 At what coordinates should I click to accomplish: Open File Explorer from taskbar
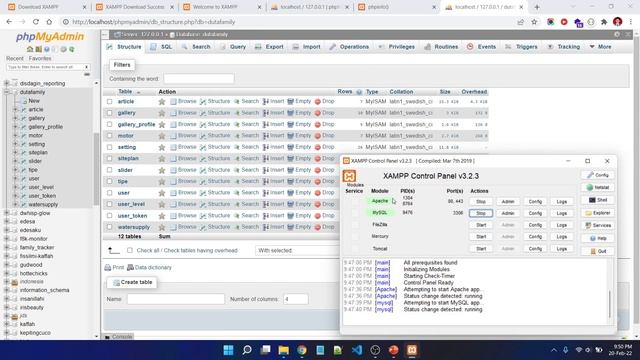(283, 350)
